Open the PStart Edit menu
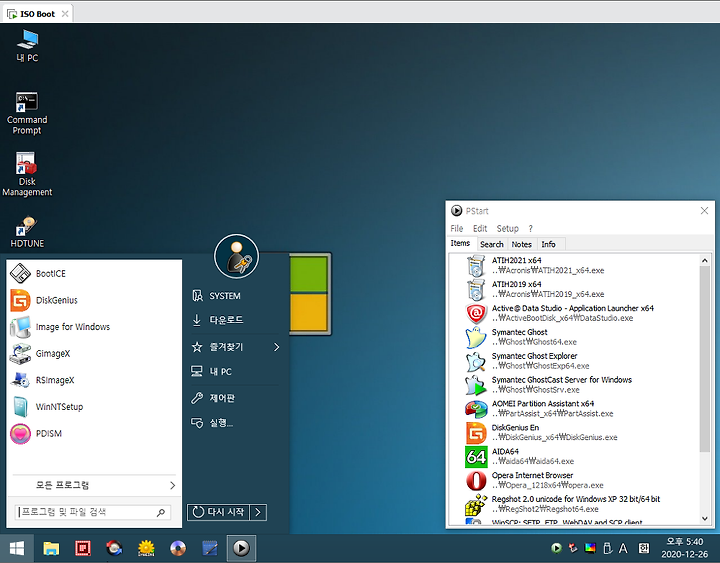This screenshot has height=563, width=720. click(480, 228)
